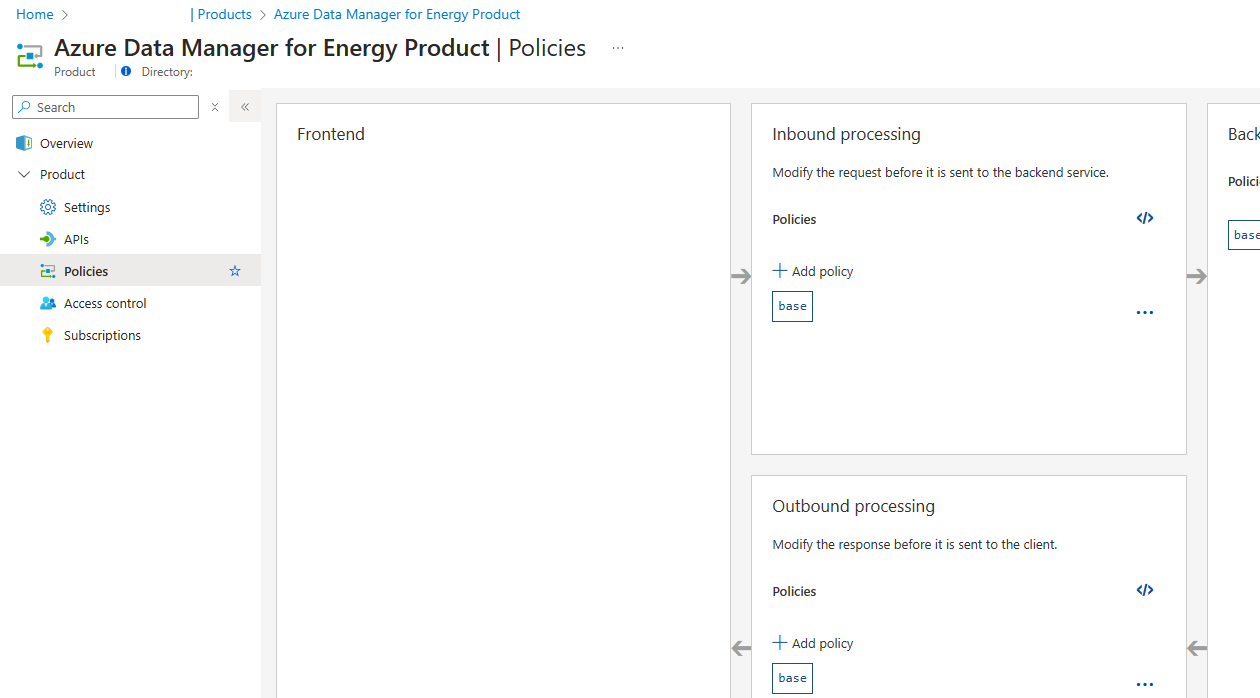Open the outbound policies code editor
The height and width of the screenshot is (698, 1260).
click(x=1144, y=590)
